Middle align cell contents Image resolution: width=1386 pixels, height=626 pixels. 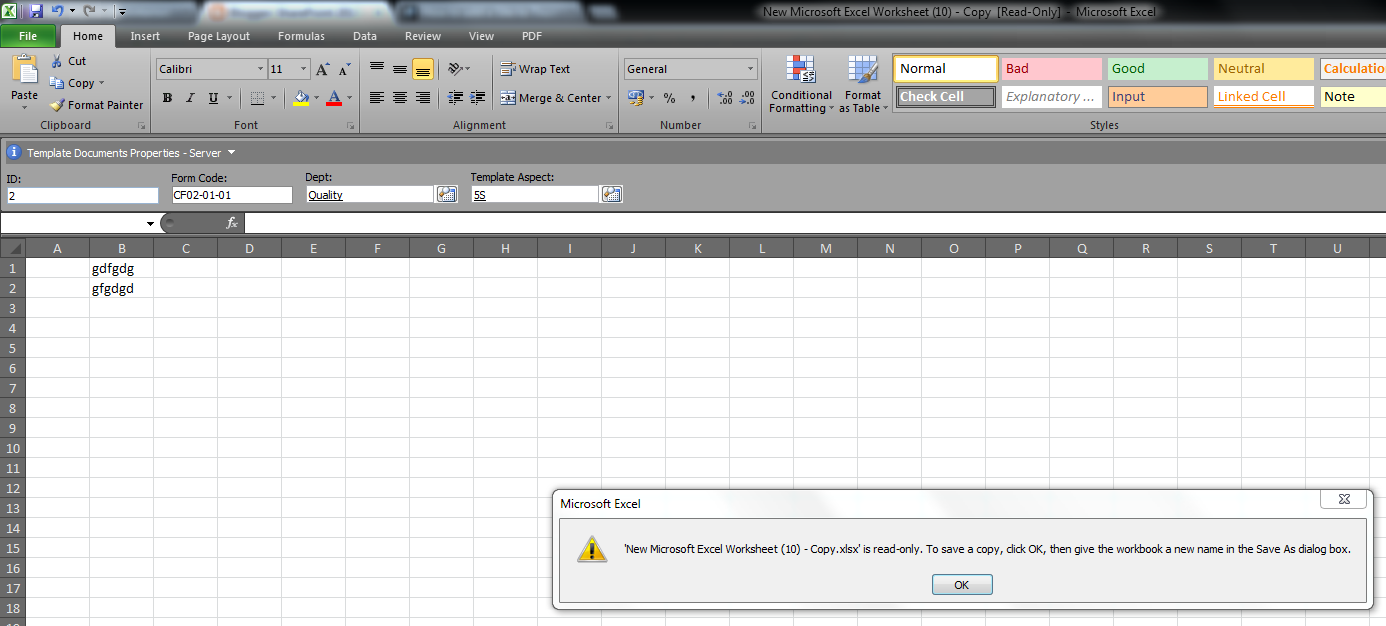pyautogui.click(x=400, y=68)
